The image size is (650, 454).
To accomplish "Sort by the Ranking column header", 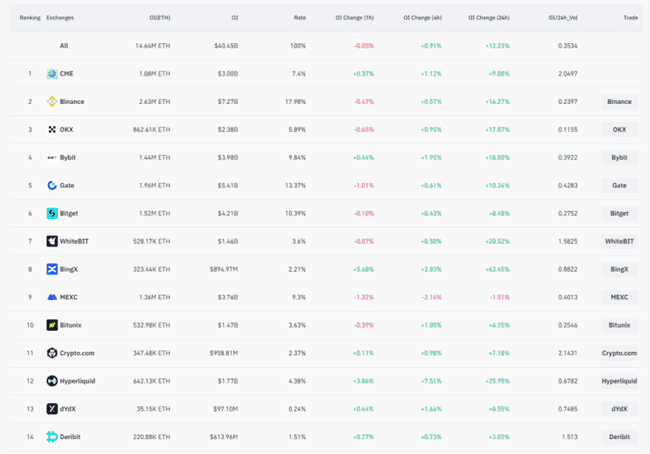I will [x=29, y=18].
